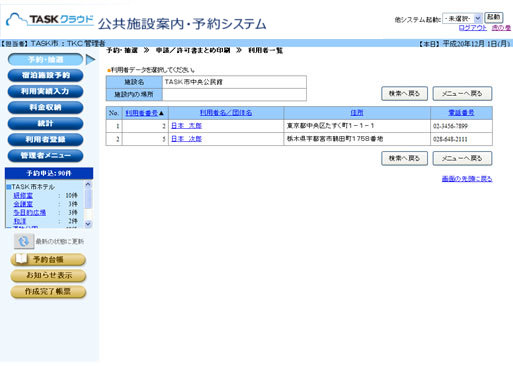Click the 予約申込: 90件 header
Image resolution: width=513 pixels, height=366 pixels.
tap(49, 173)
